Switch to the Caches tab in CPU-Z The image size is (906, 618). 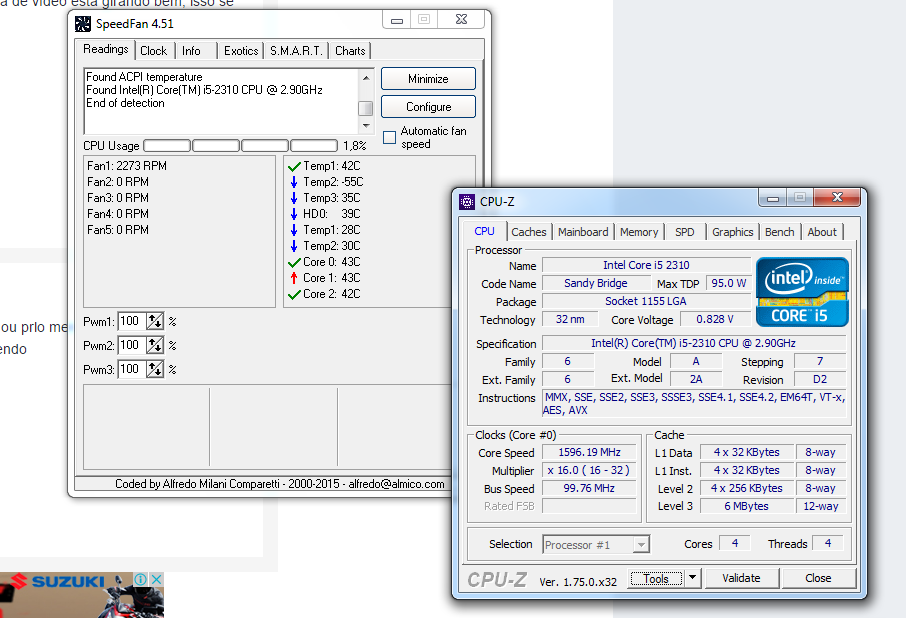tap(529, 232)
